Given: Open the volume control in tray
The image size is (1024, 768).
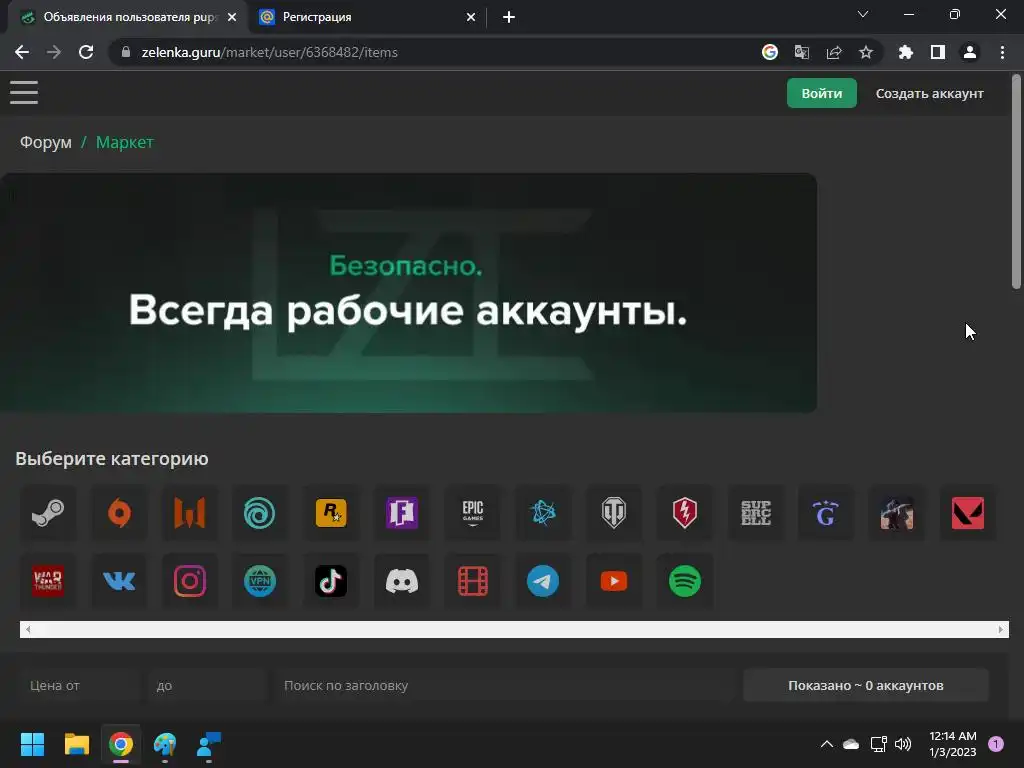Looking at the screenshot, I should click(x=903, y=744).
